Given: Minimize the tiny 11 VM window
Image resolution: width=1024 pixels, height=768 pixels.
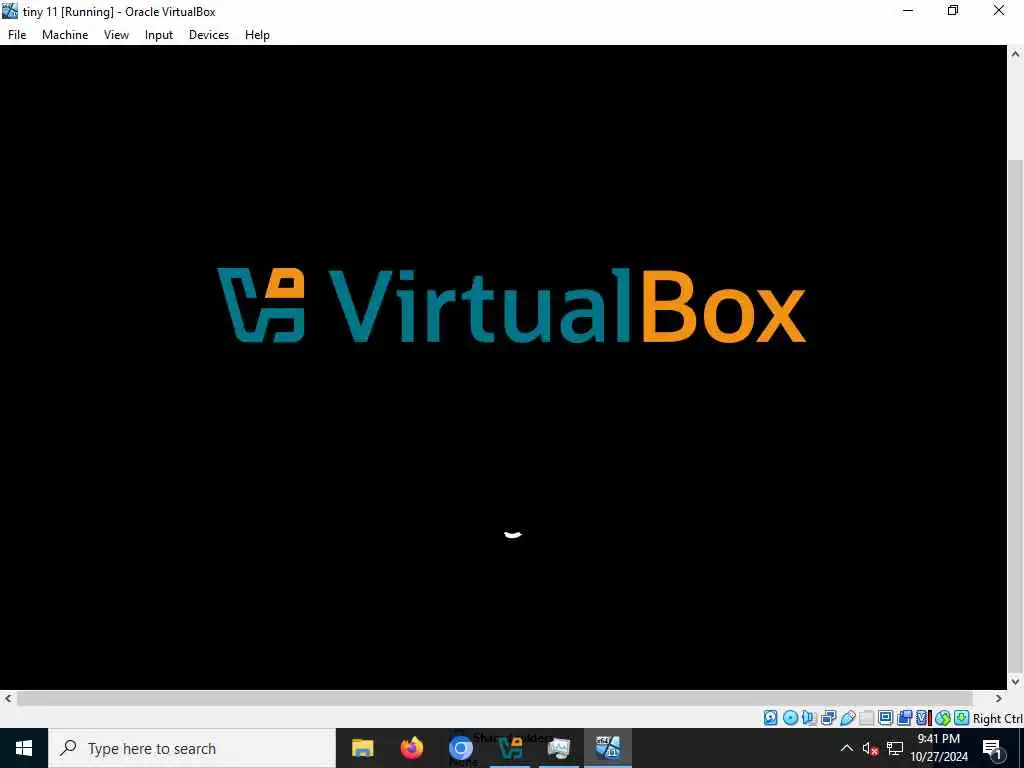Looking at the screenshot, I should click(908, 10).
